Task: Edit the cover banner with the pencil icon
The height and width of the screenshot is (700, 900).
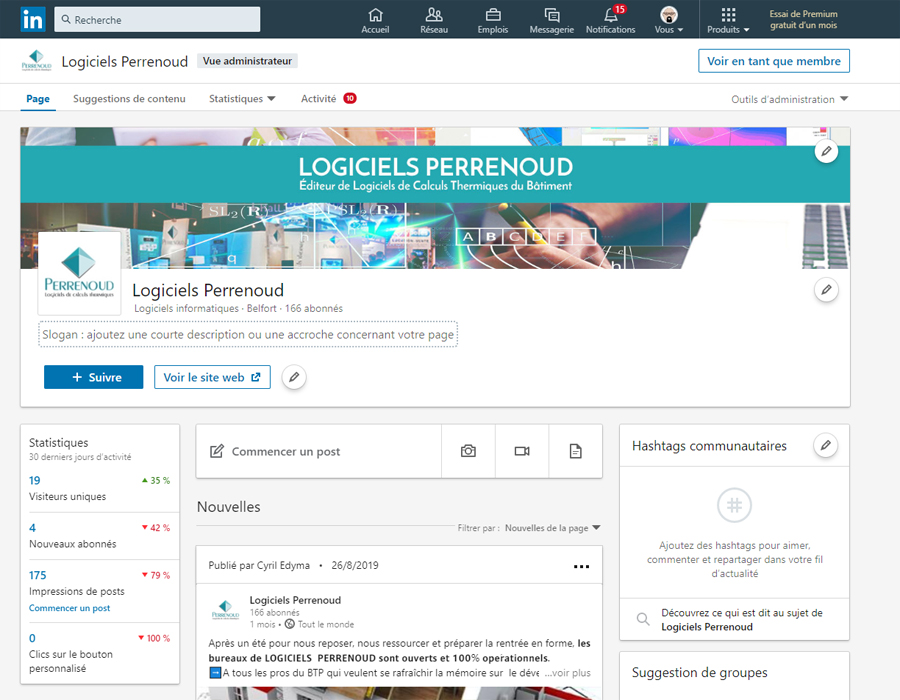Action: click(x=826, y=151)
